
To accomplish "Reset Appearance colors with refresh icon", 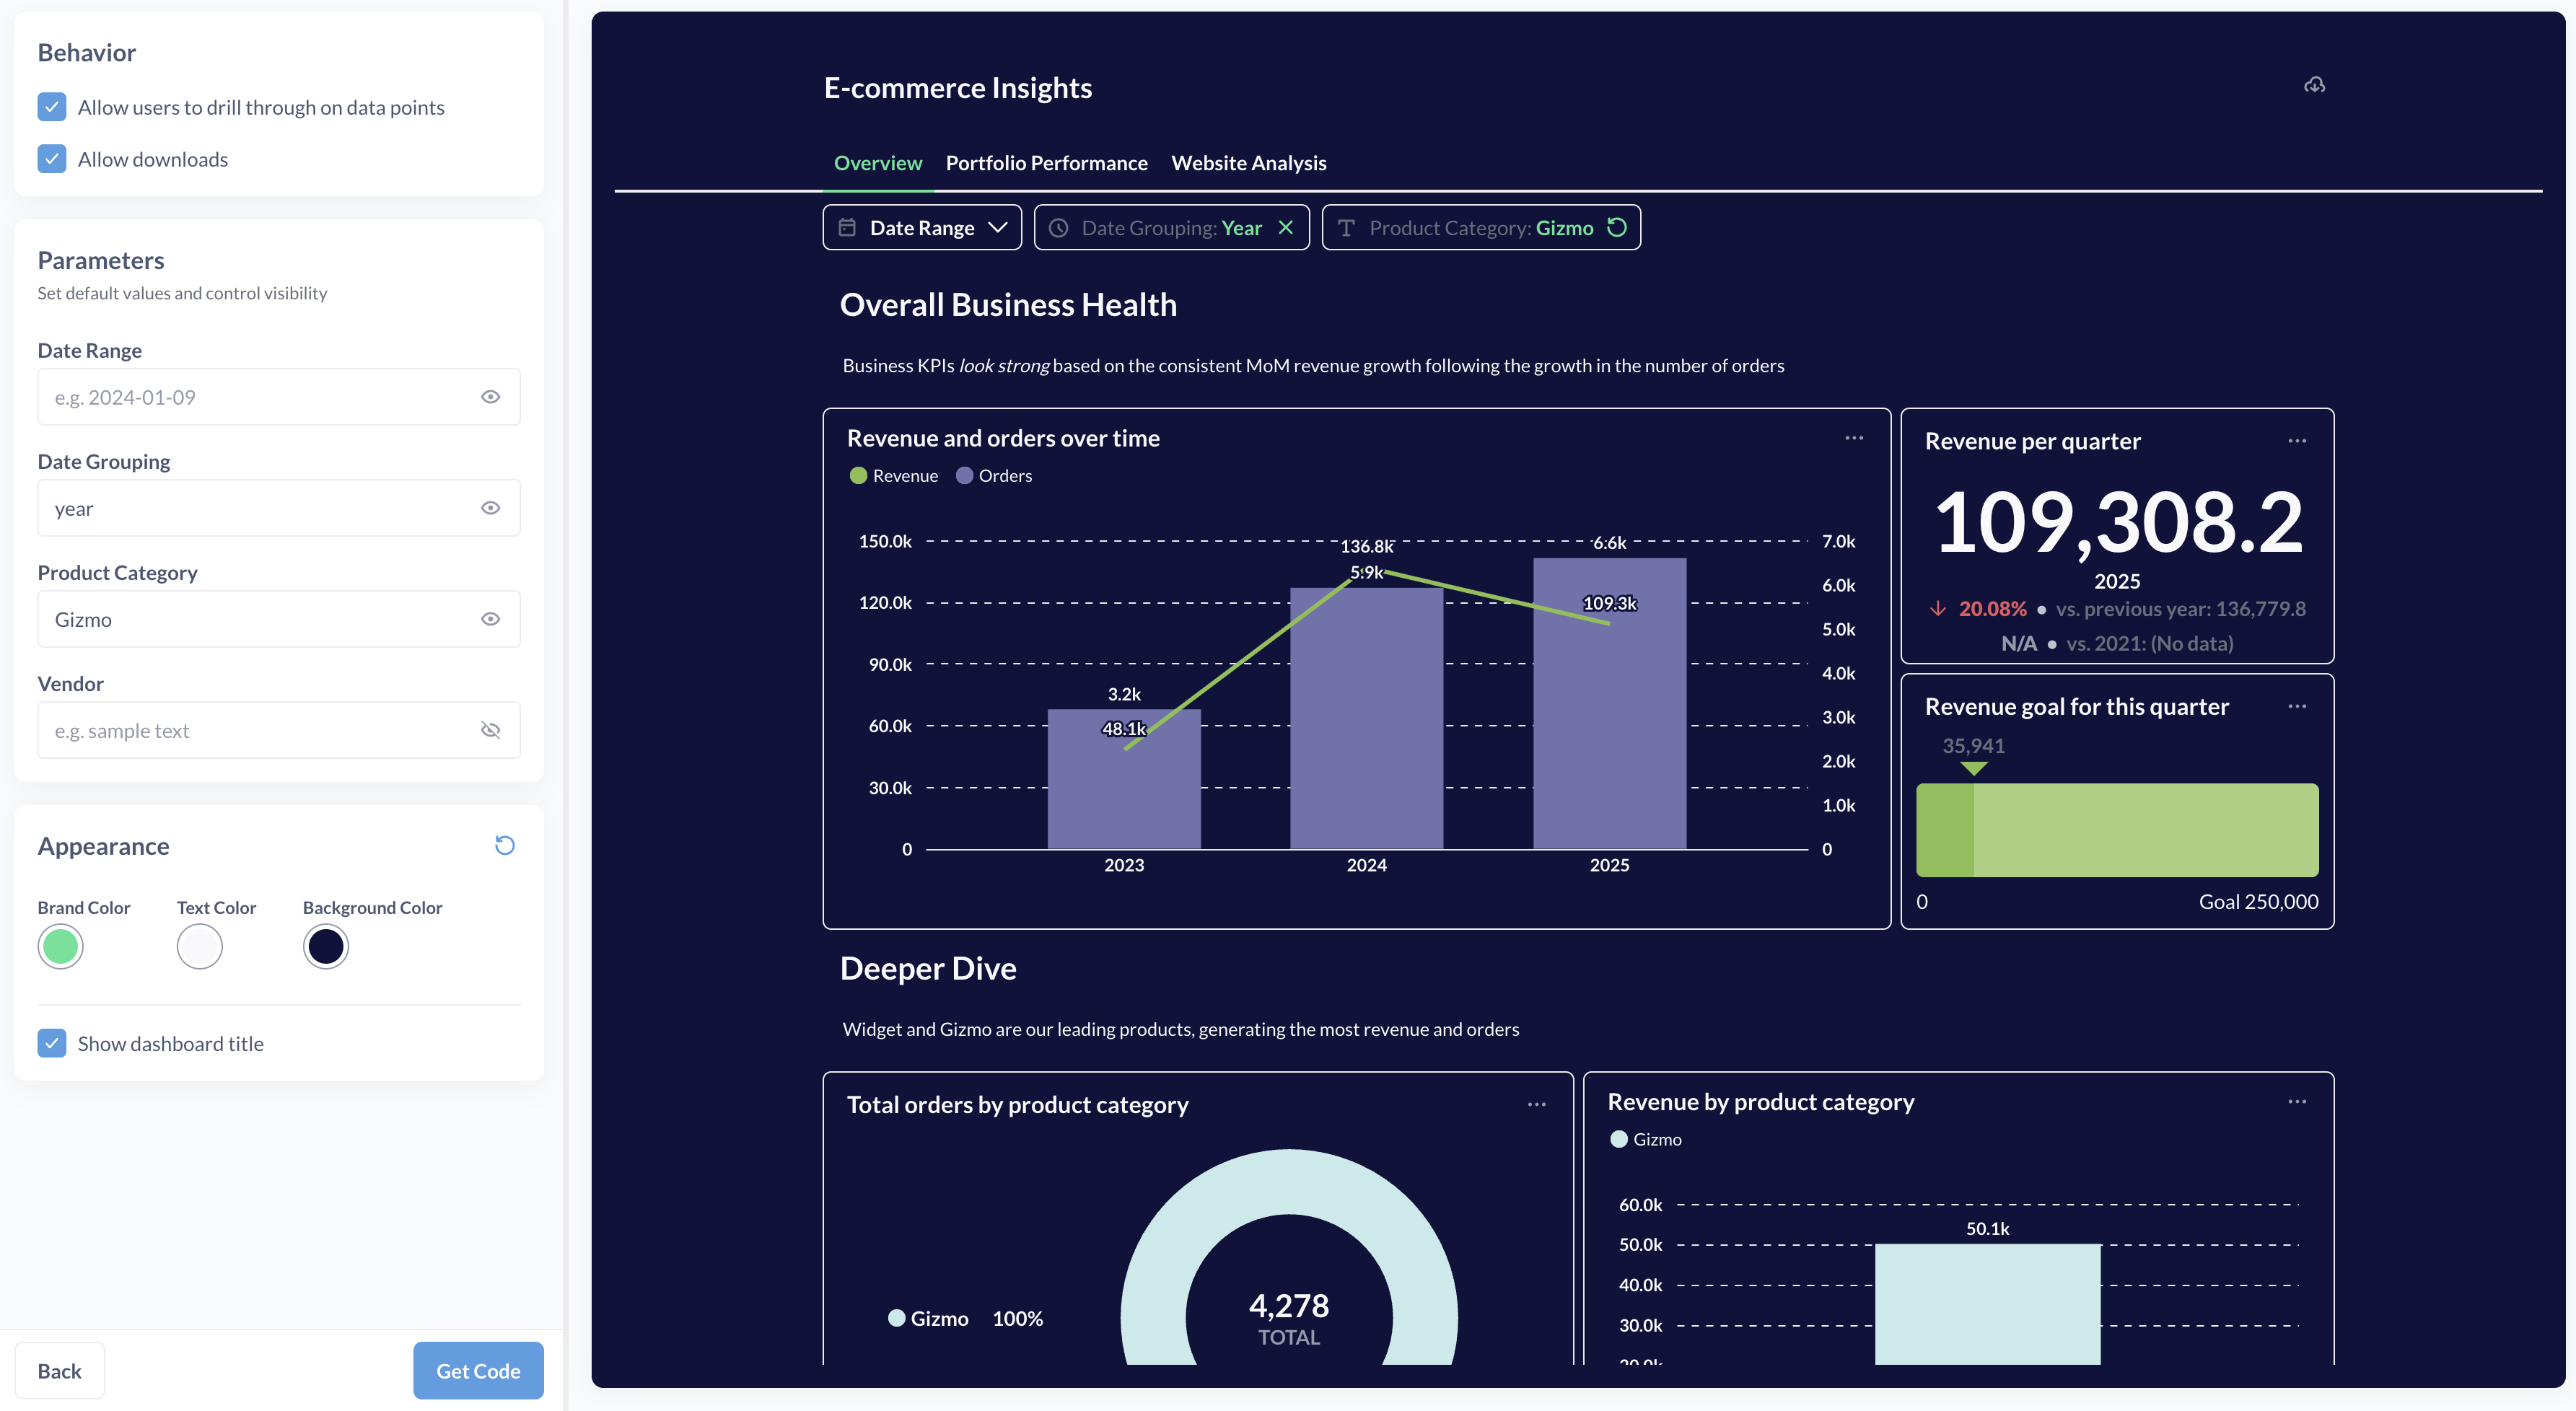I will (505, 845).
